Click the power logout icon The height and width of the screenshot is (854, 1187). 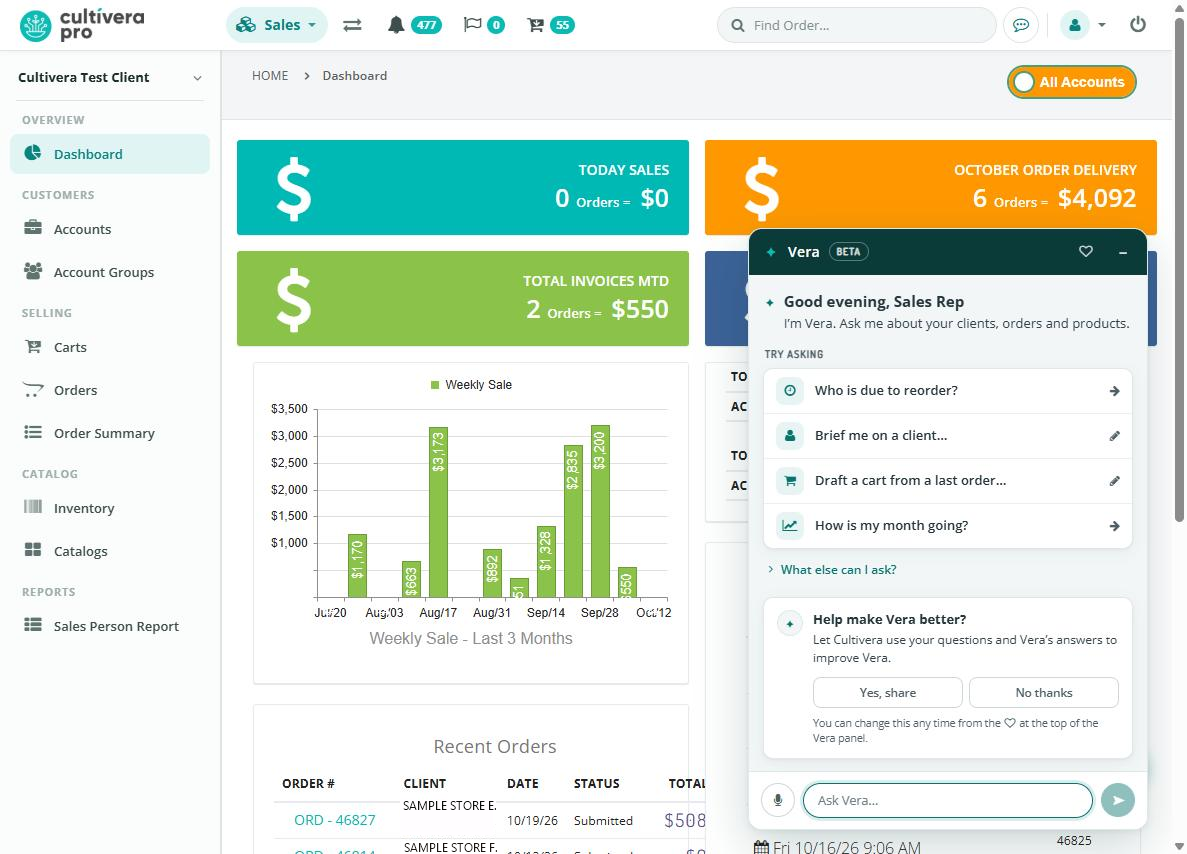1138,24
